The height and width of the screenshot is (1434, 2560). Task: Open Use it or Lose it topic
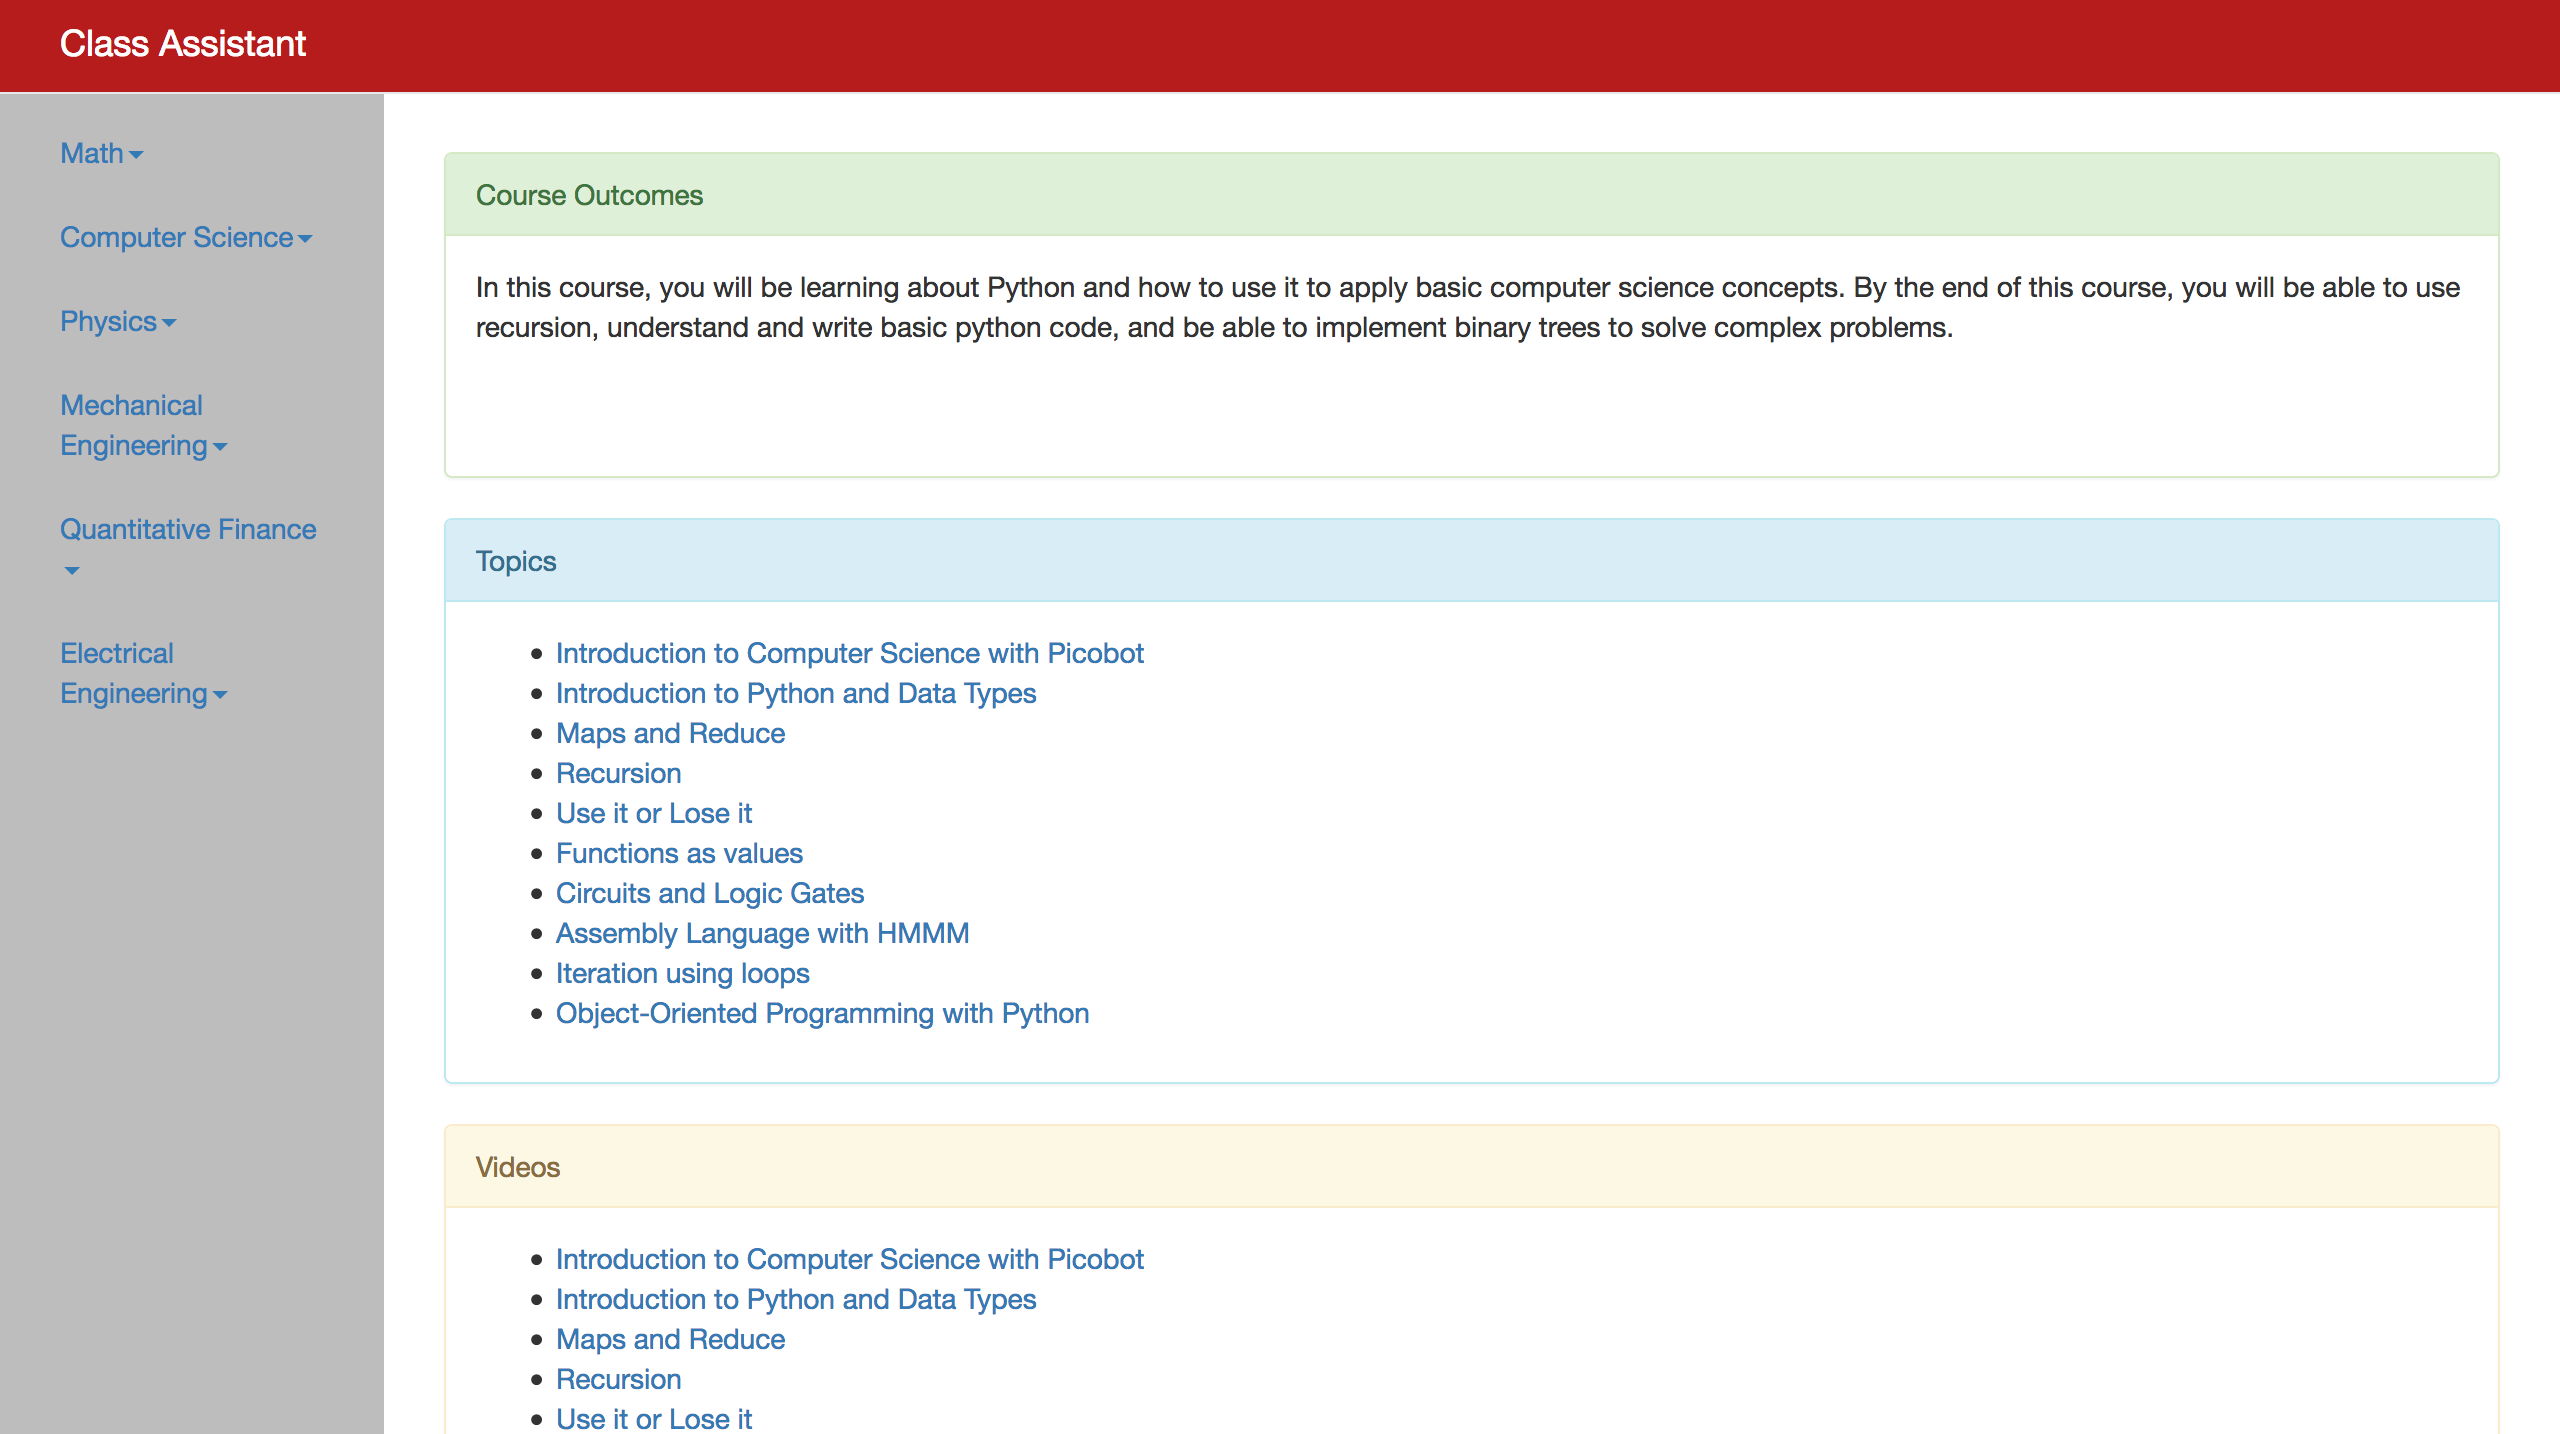pos(653,813)
